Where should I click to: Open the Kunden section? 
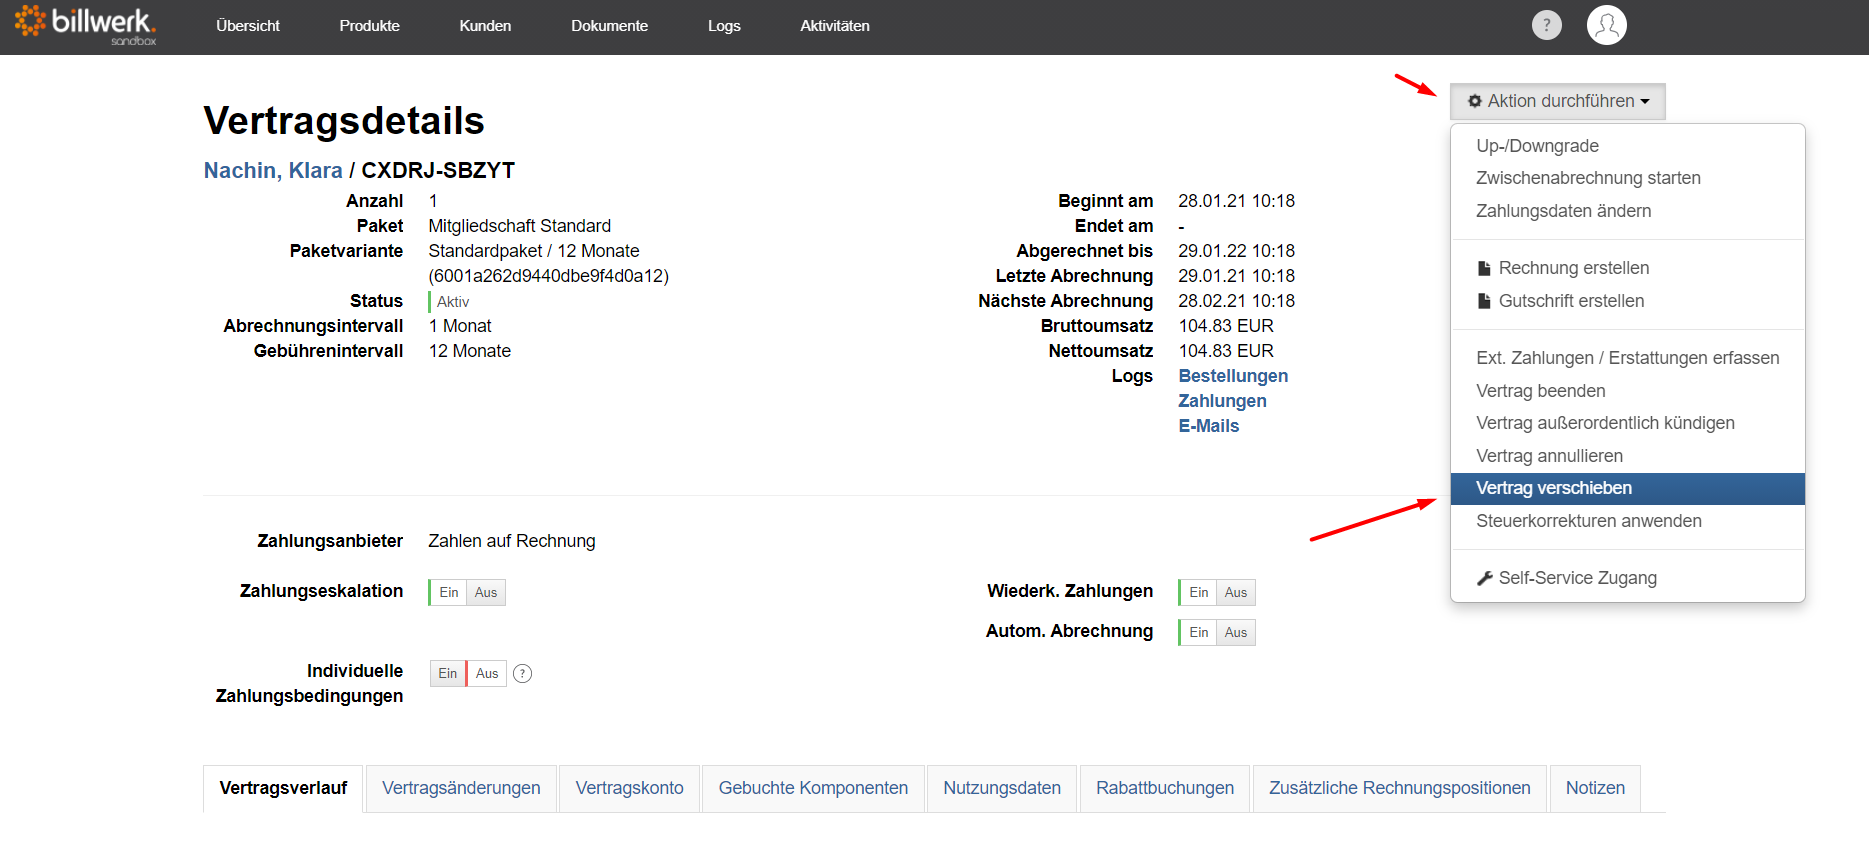[485, 26]
